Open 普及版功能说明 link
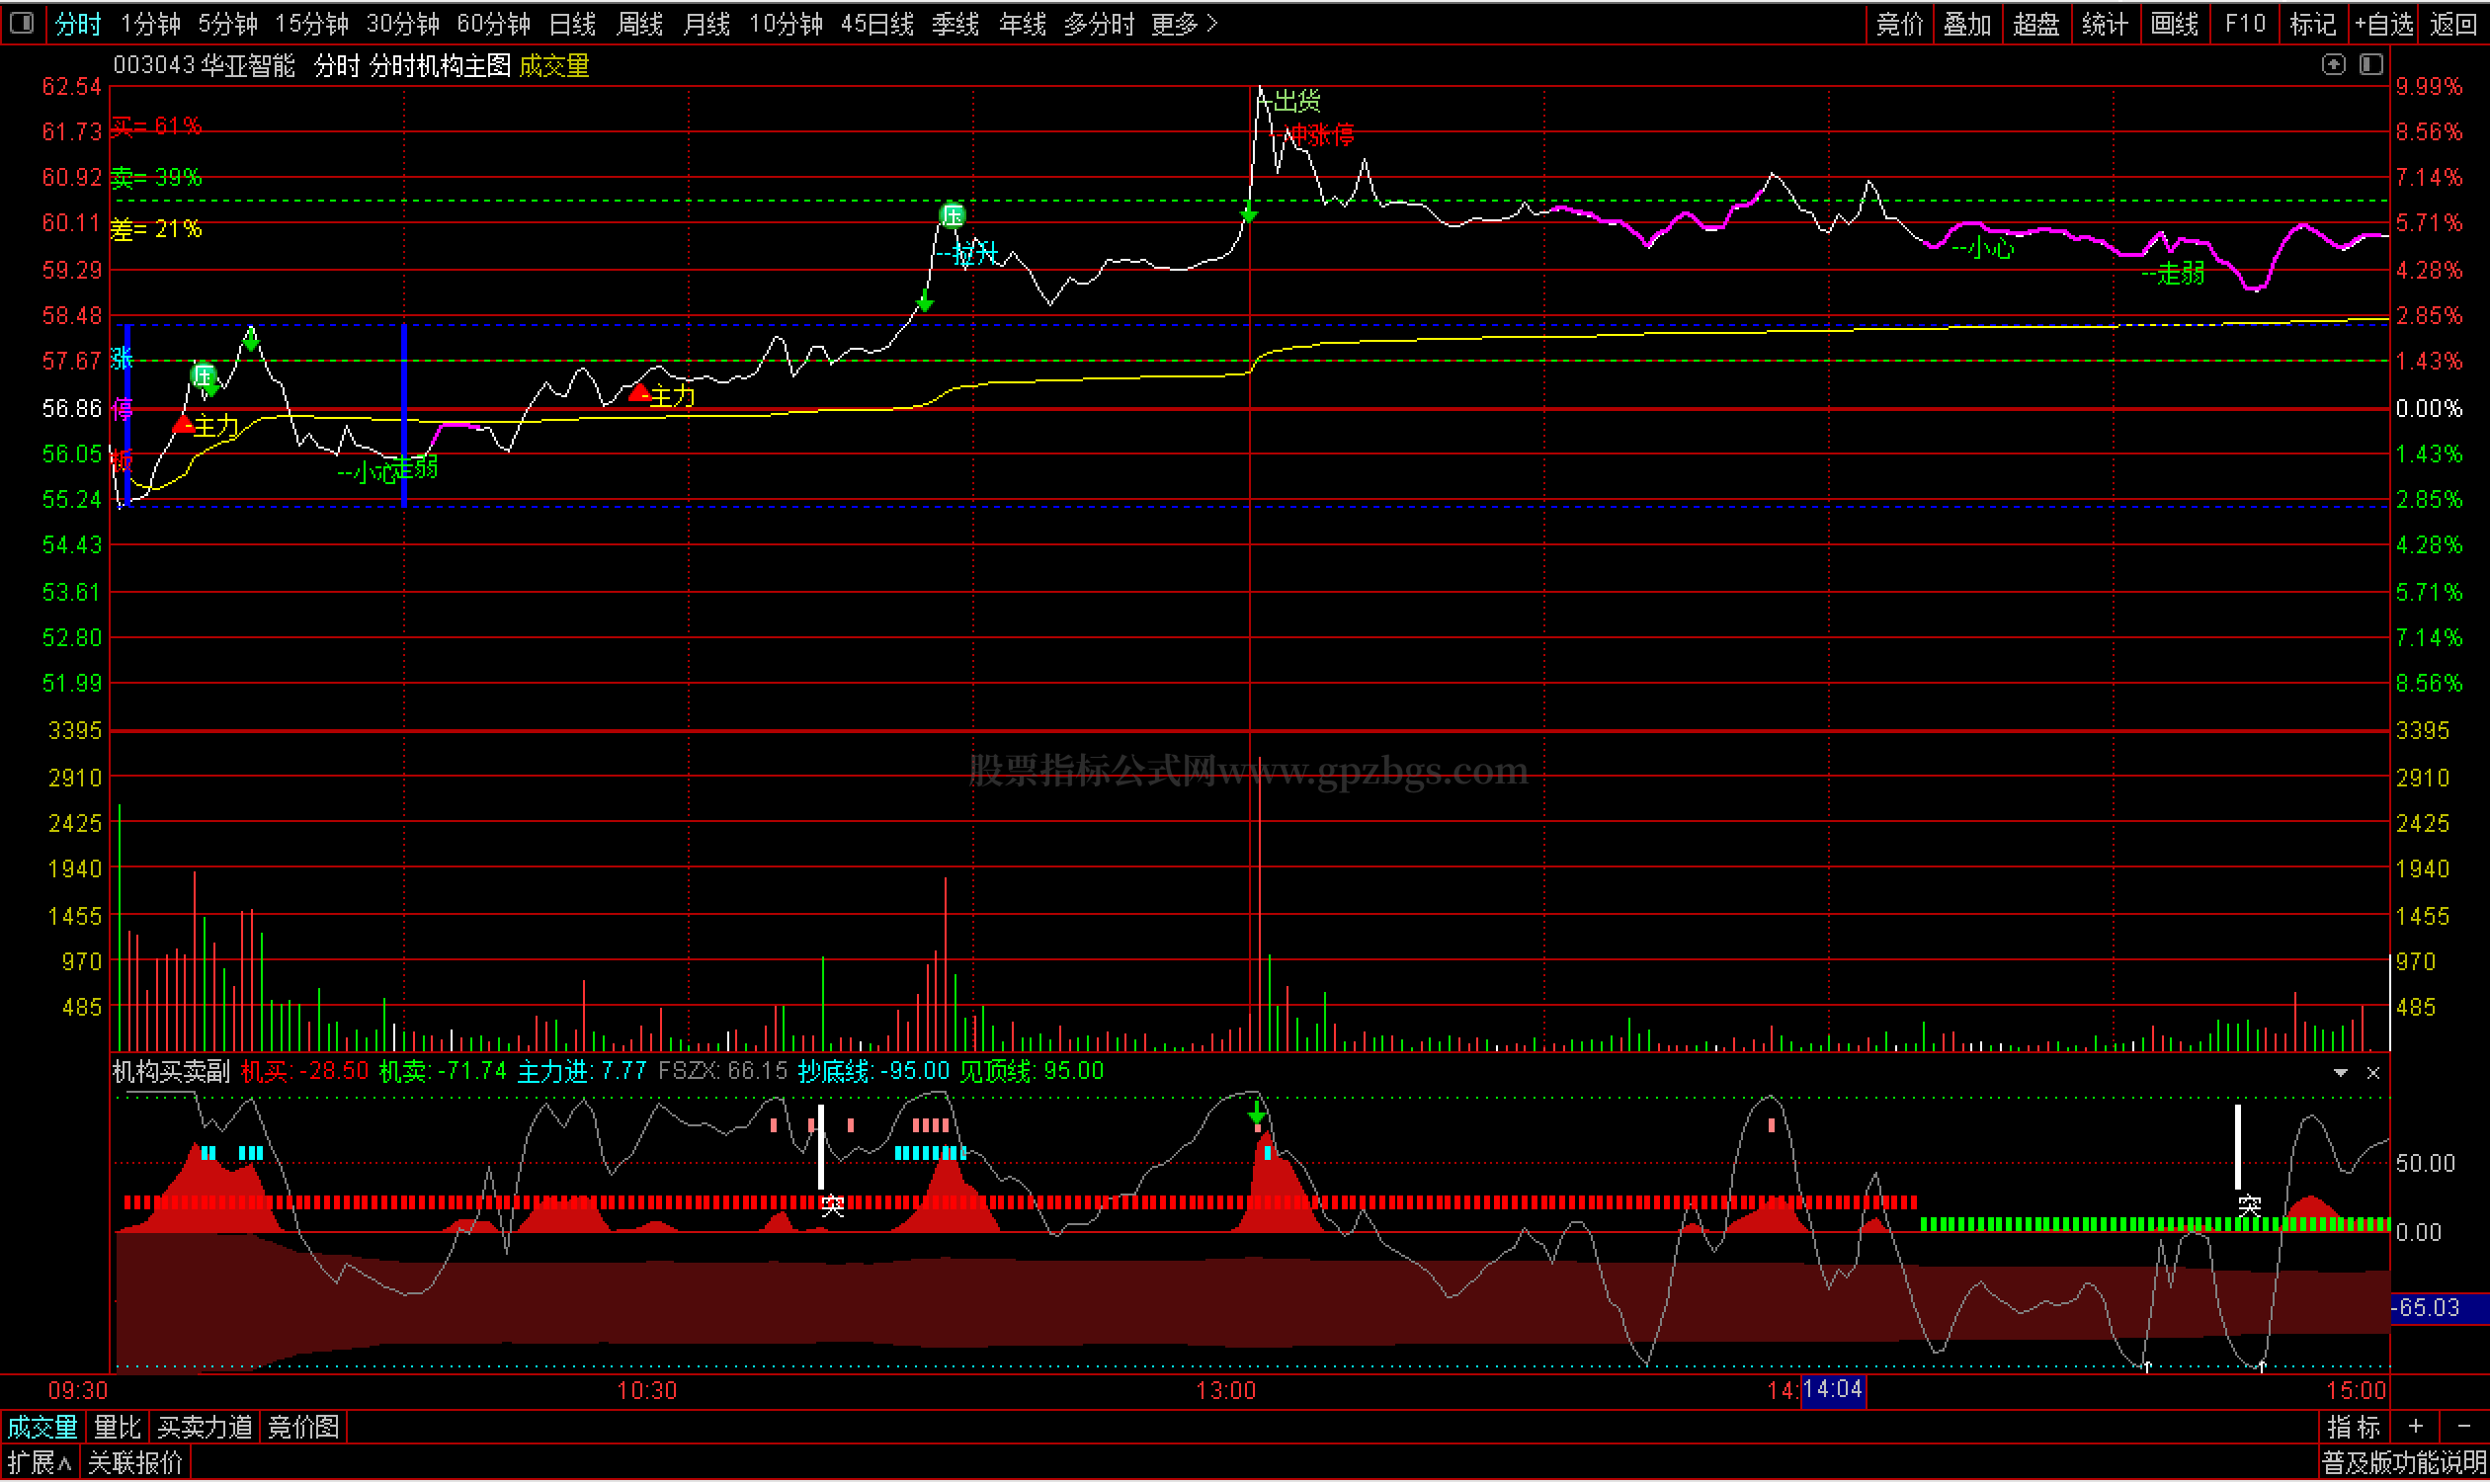Image resolution: width=2490 pixels, height=1484 pixels. pos(2403,1463)
